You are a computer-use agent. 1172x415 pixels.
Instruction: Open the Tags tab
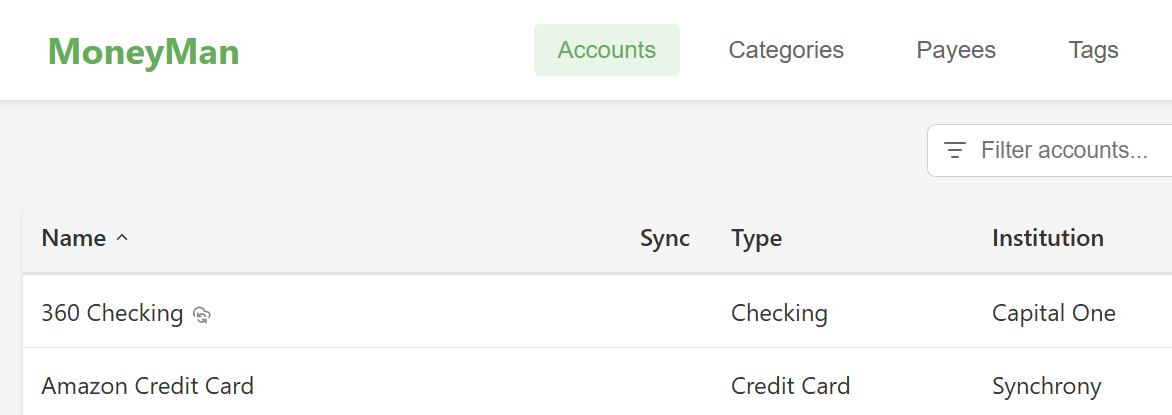click(1093, 50)
